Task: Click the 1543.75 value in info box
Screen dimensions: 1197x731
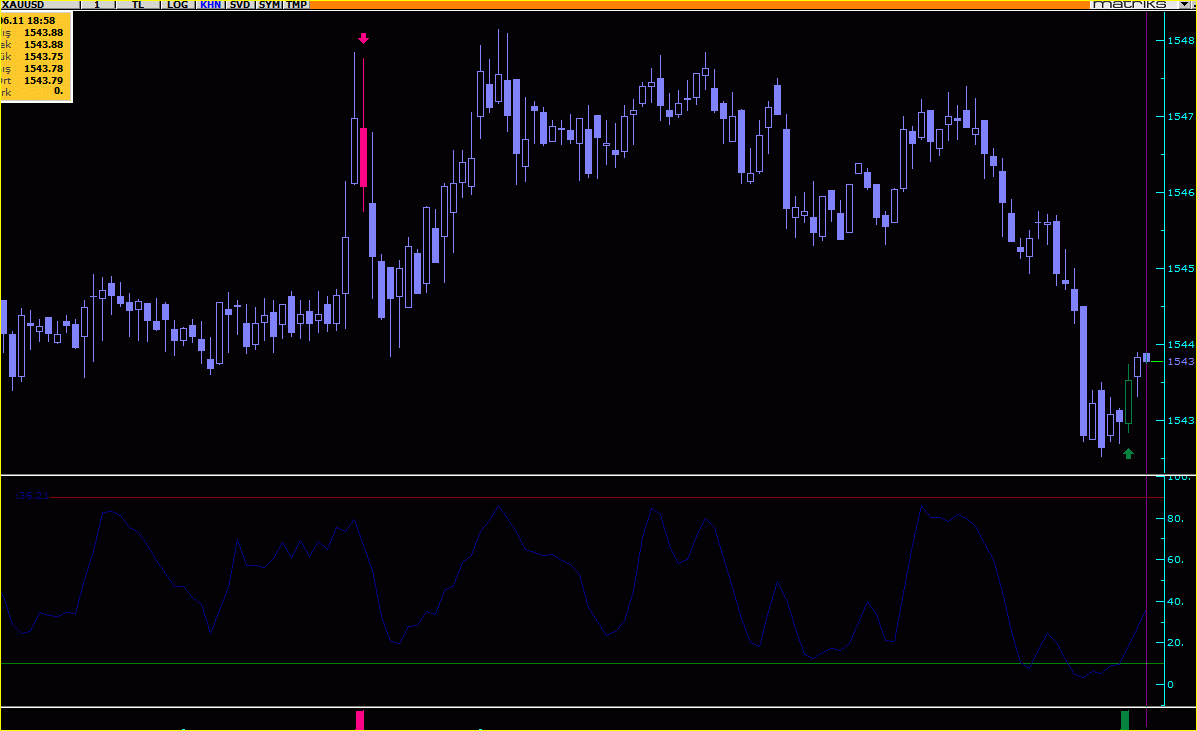Action: [44, 56]
